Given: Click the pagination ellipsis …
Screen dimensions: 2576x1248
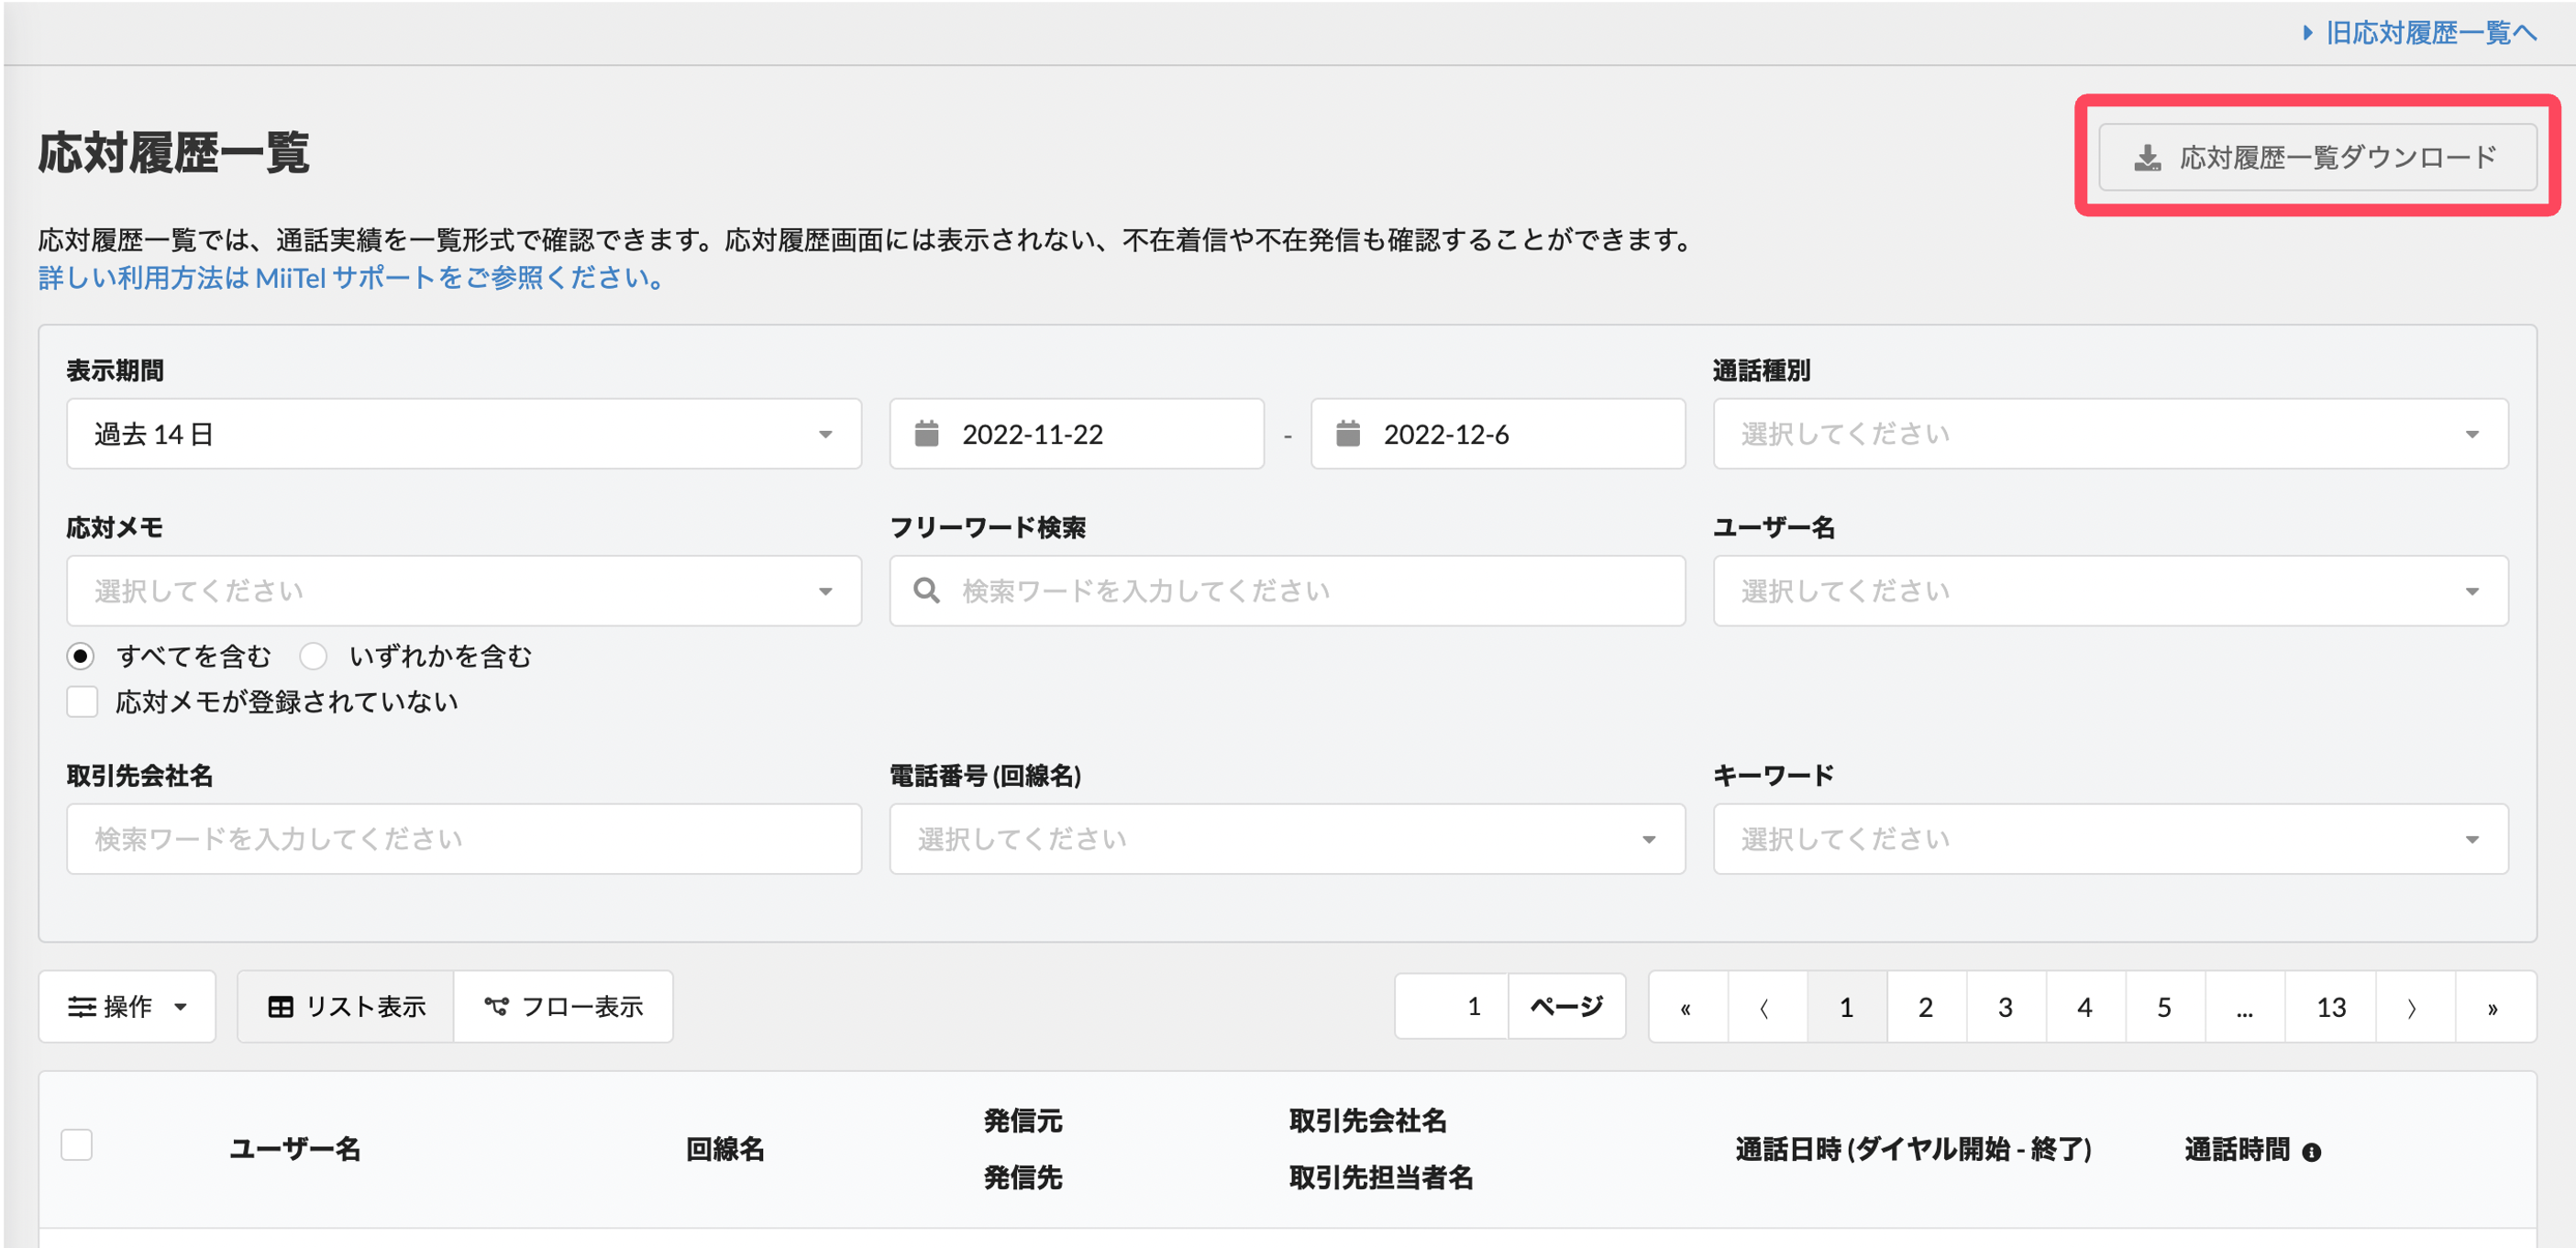Looking at the screenshot, I should tap(2245, 1007).
